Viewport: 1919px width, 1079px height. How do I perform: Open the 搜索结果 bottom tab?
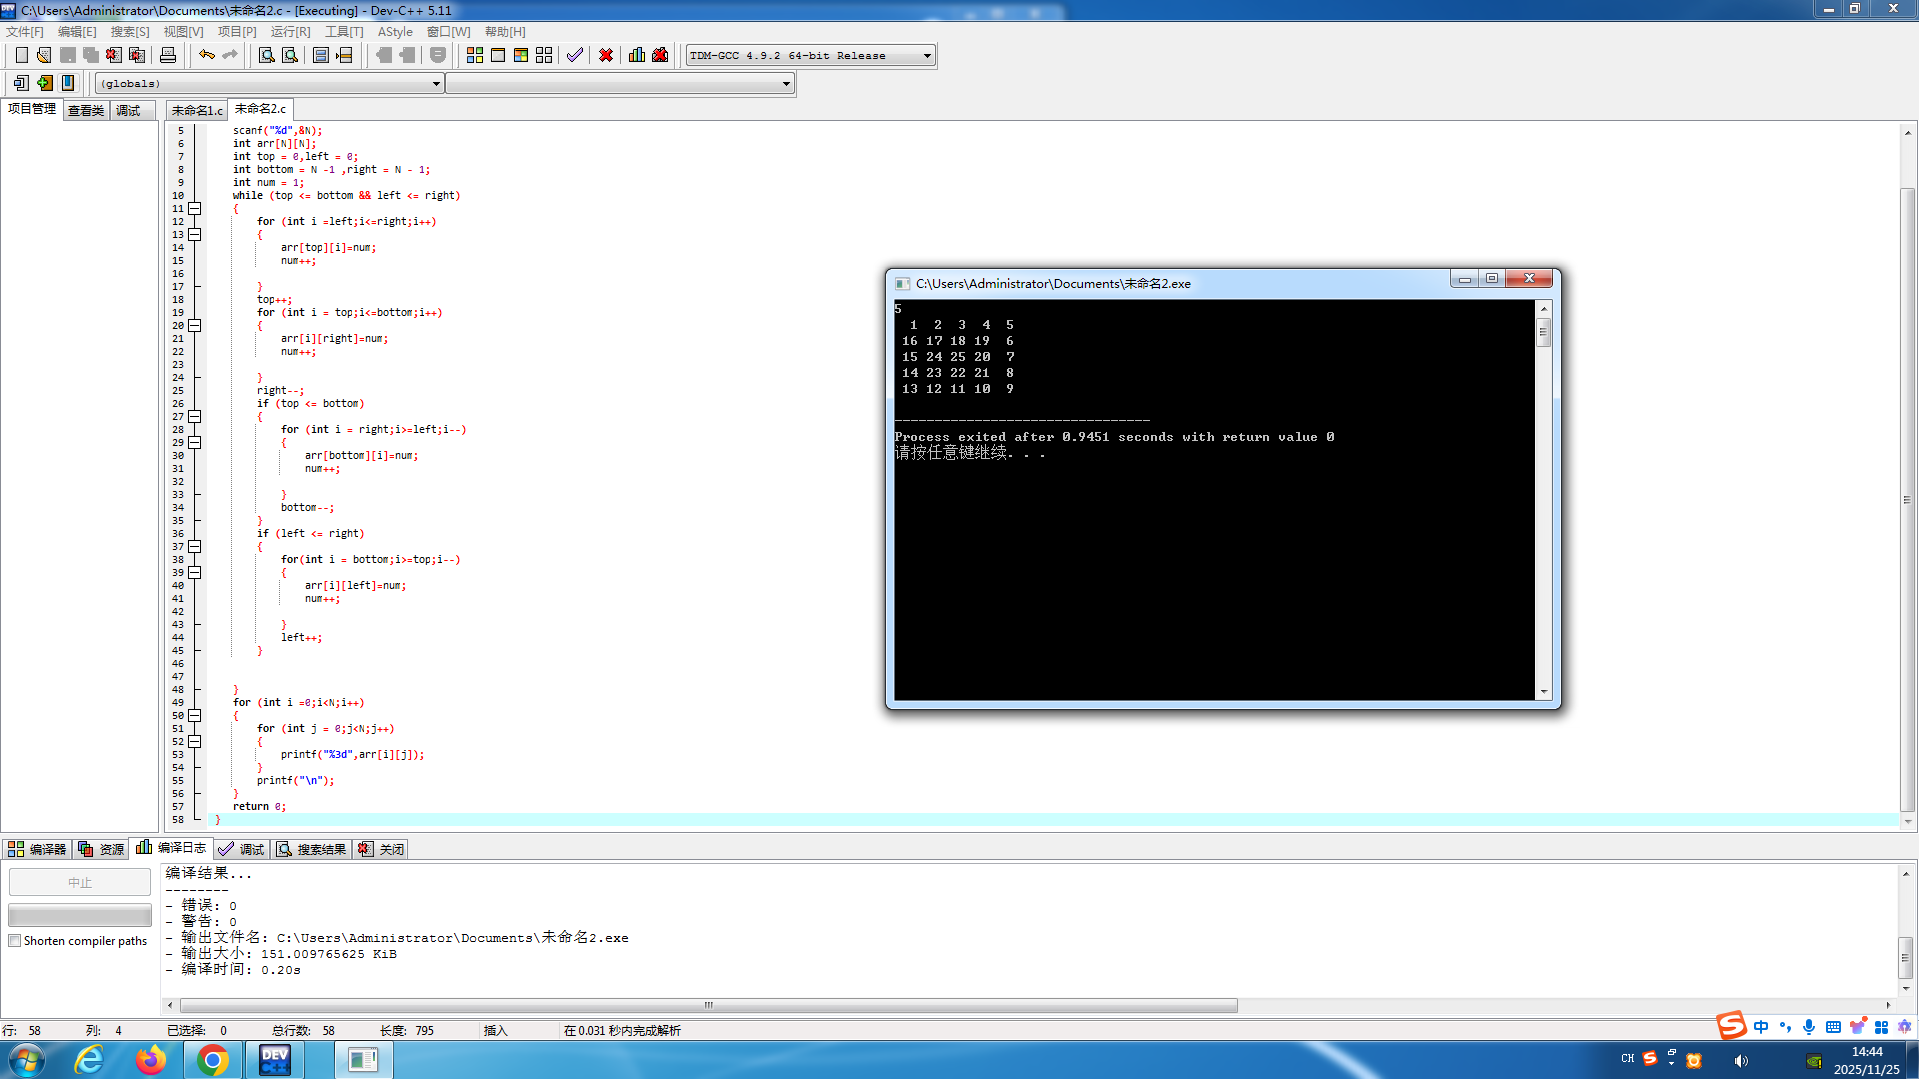[x=312, y=849]
